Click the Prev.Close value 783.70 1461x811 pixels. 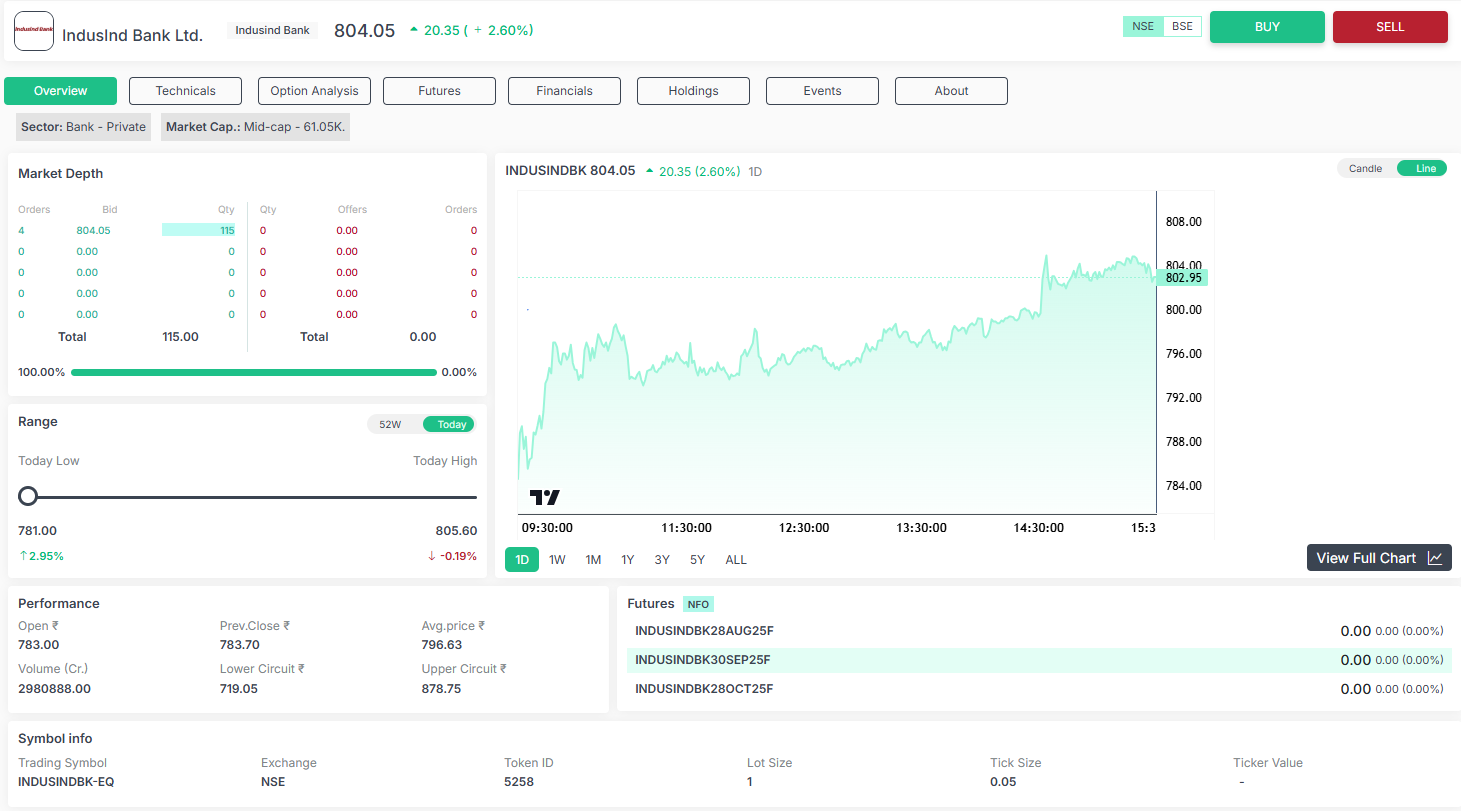click(241, 645)
